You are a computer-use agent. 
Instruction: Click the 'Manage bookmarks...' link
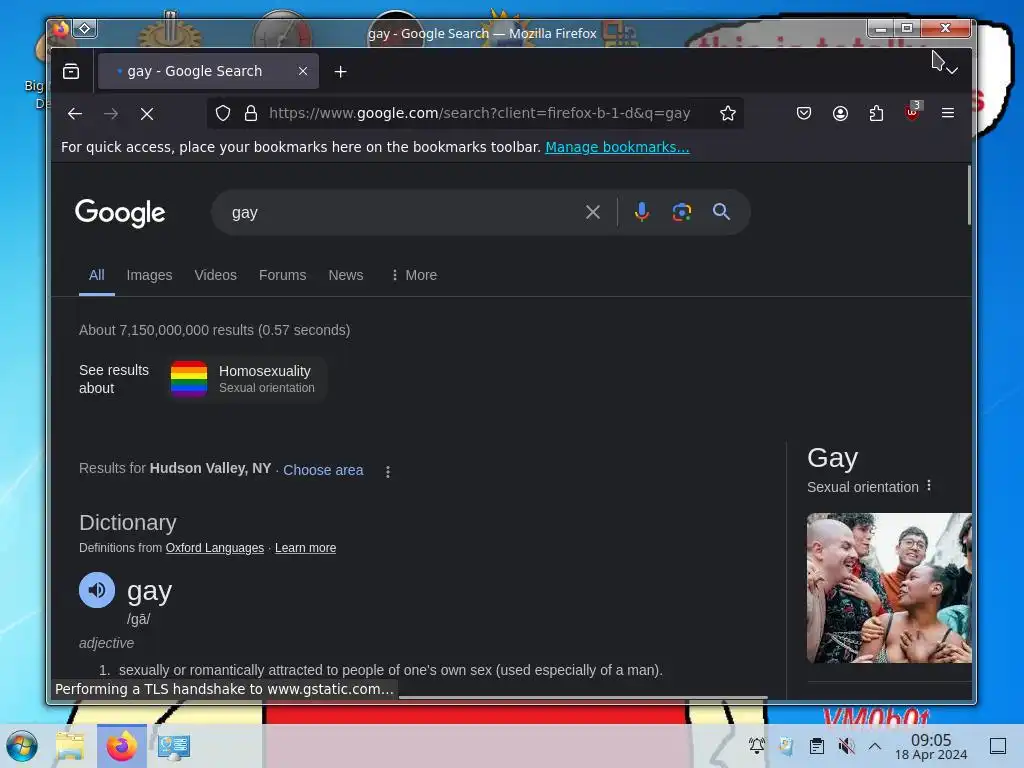click(x=617, y=148)
